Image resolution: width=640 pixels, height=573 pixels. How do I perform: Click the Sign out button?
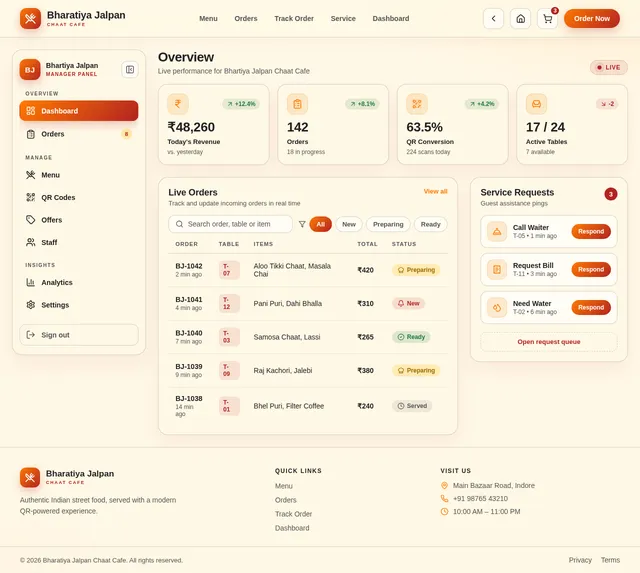coord(79,335)
